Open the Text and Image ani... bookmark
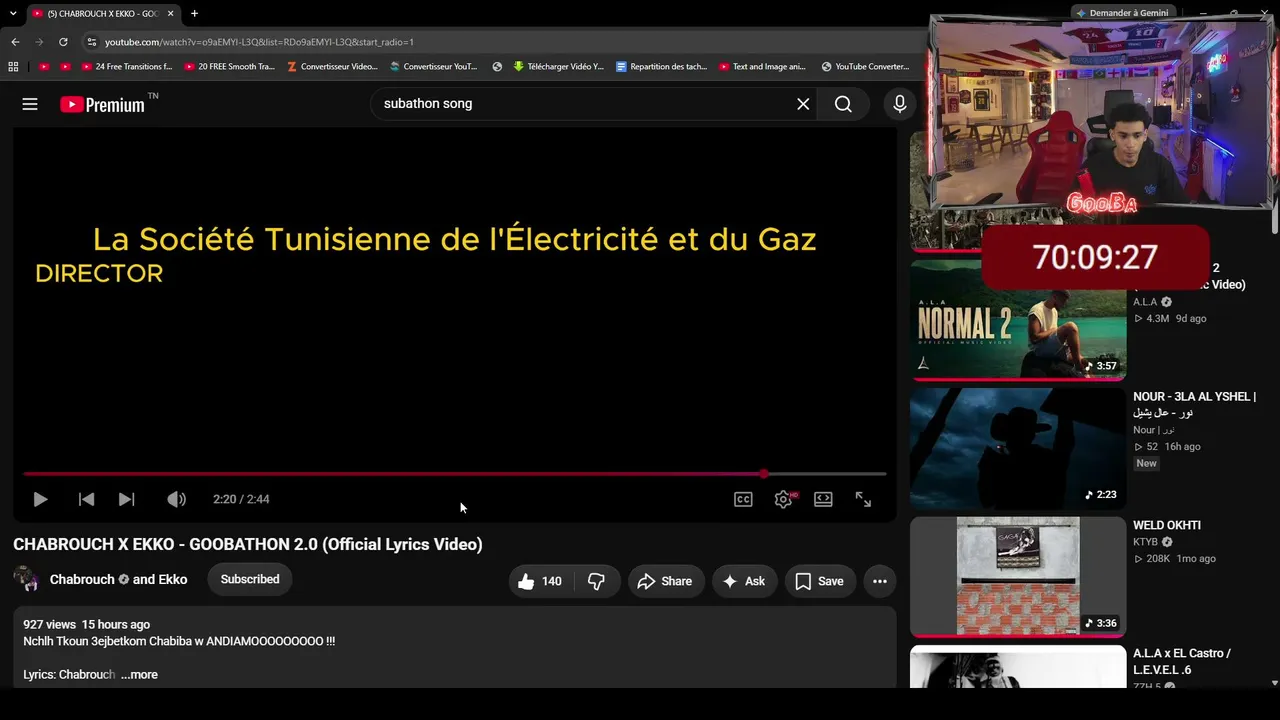This screenshot has width=1280, height=720. (x=762, y=67)
